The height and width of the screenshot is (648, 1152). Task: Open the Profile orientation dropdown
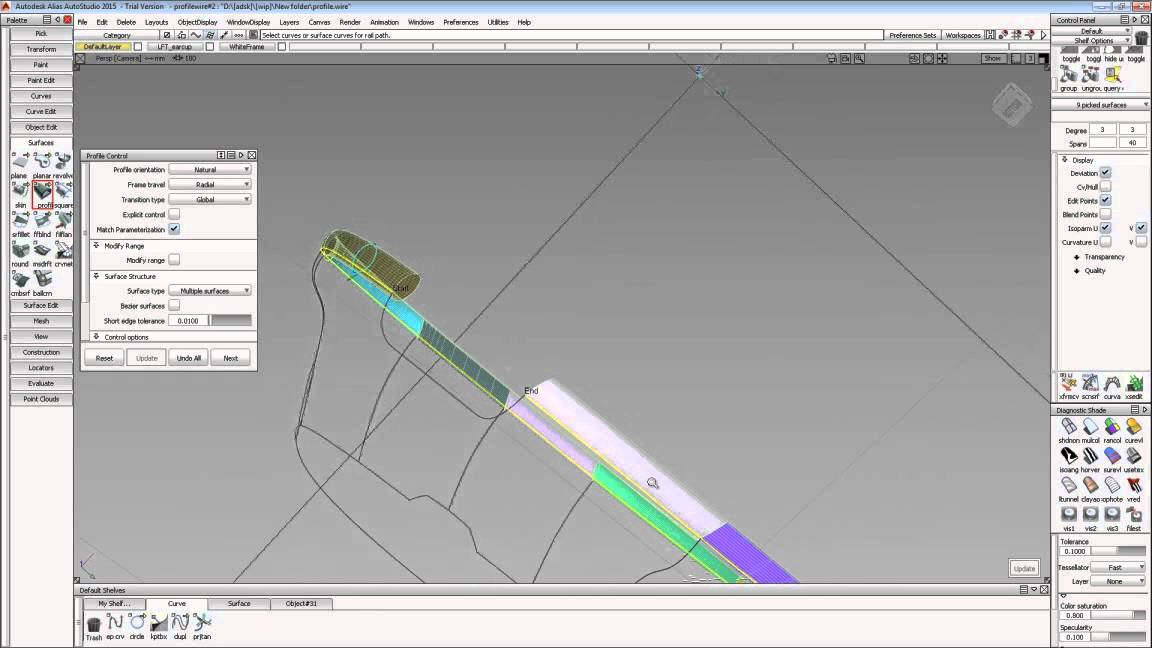210,169
